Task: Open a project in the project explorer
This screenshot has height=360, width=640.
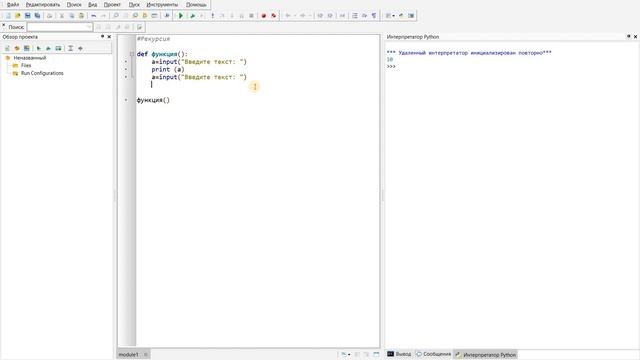Action: 17,48
